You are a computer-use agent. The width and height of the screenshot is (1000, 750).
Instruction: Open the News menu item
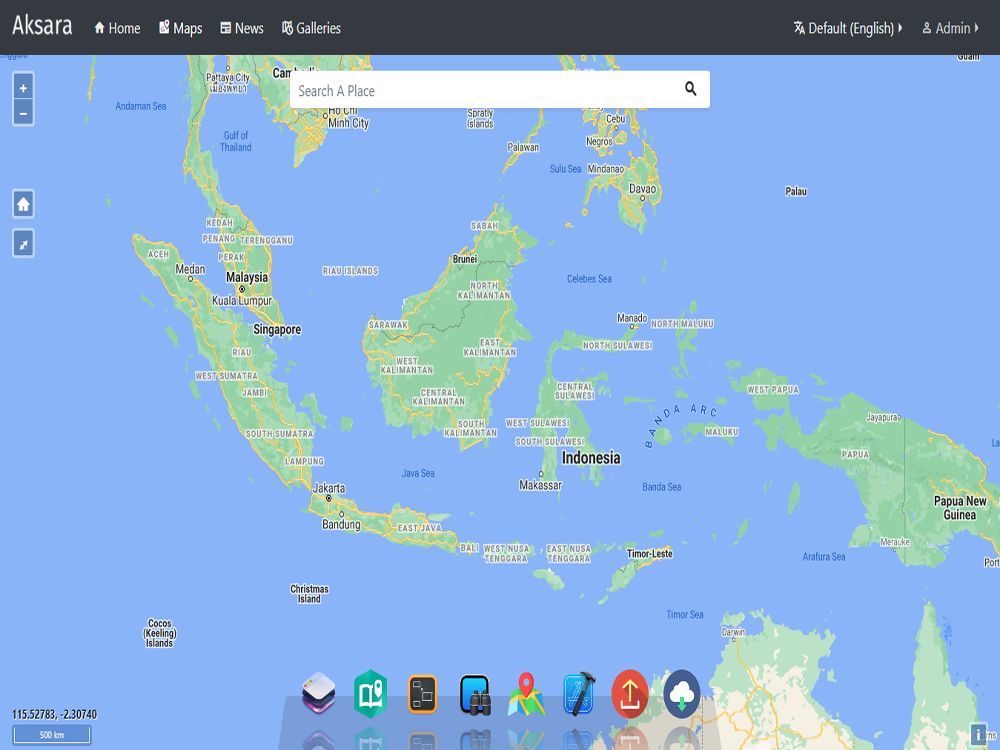(242, 28)
